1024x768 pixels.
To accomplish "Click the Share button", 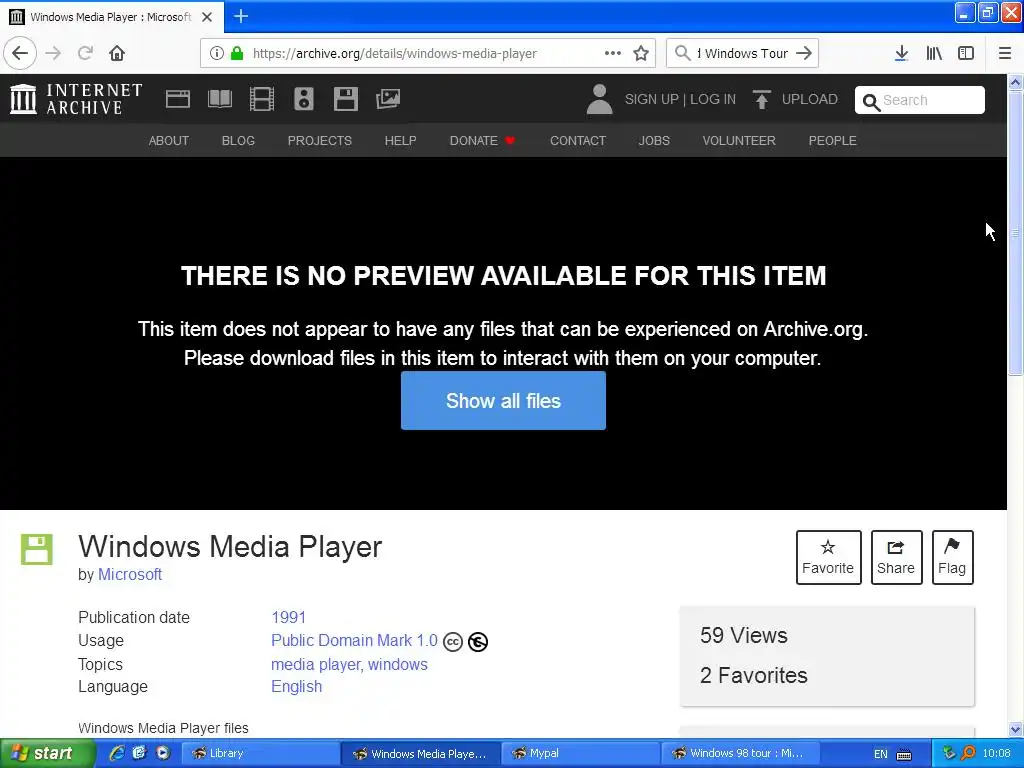I will (896, 557).
